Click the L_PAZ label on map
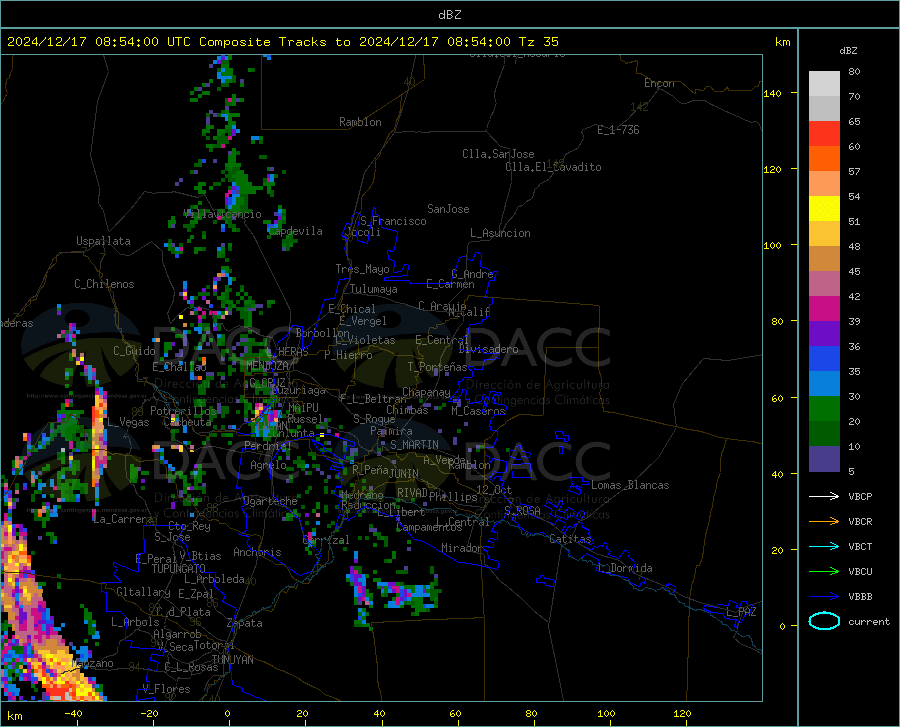This screenshot has width=900, height=727. tap(742, 612)
